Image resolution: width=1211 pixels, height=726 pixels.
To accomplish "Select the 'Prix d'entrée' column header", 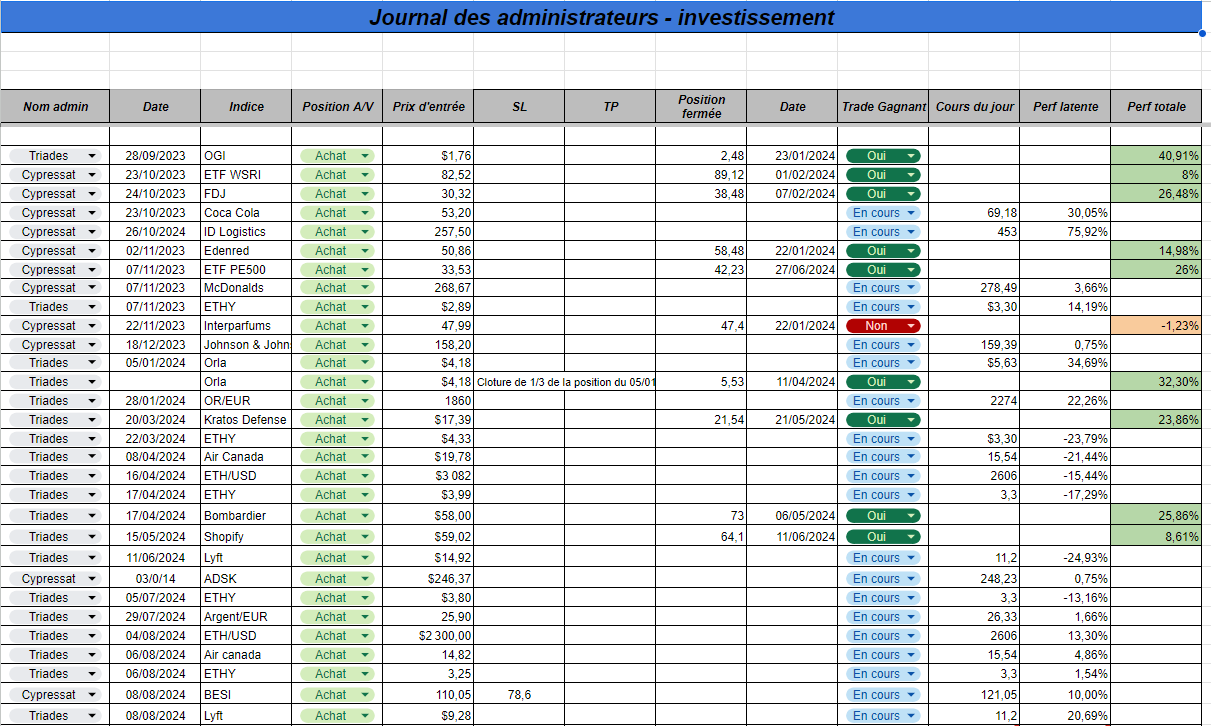I will tap(428, 107).
